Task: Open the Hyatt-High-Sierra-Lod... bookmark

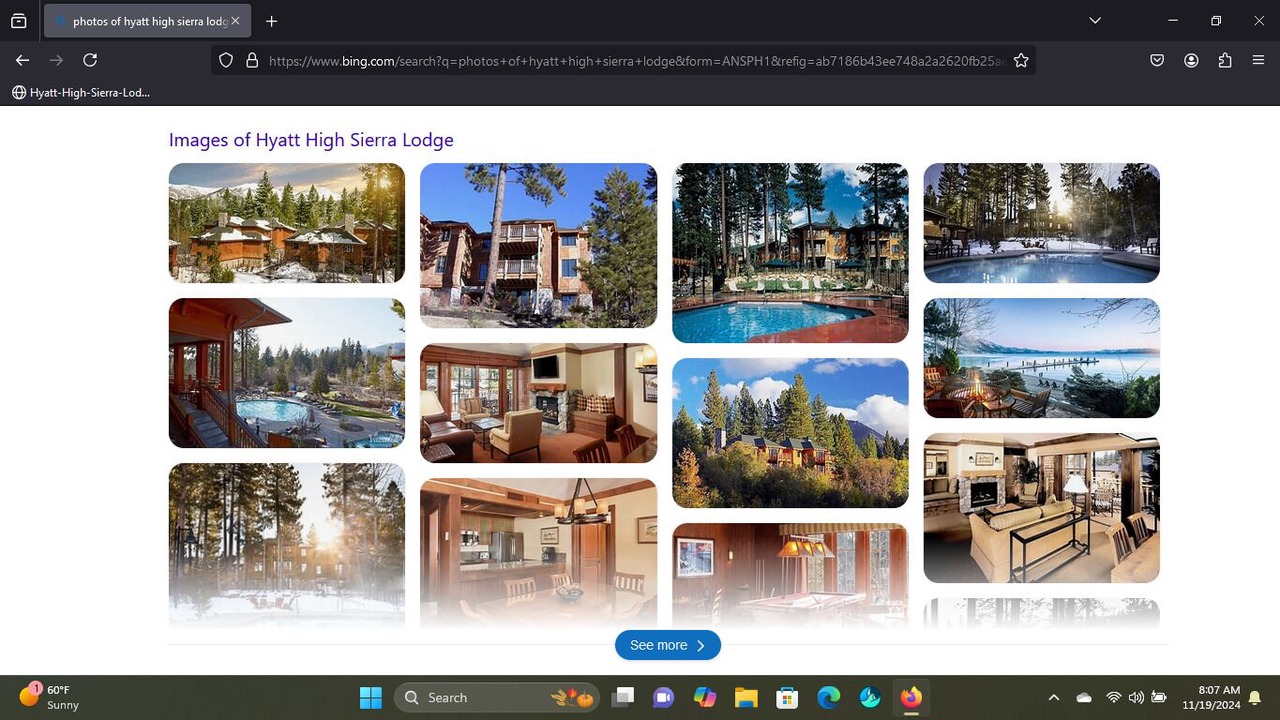Action: [81, 92]
